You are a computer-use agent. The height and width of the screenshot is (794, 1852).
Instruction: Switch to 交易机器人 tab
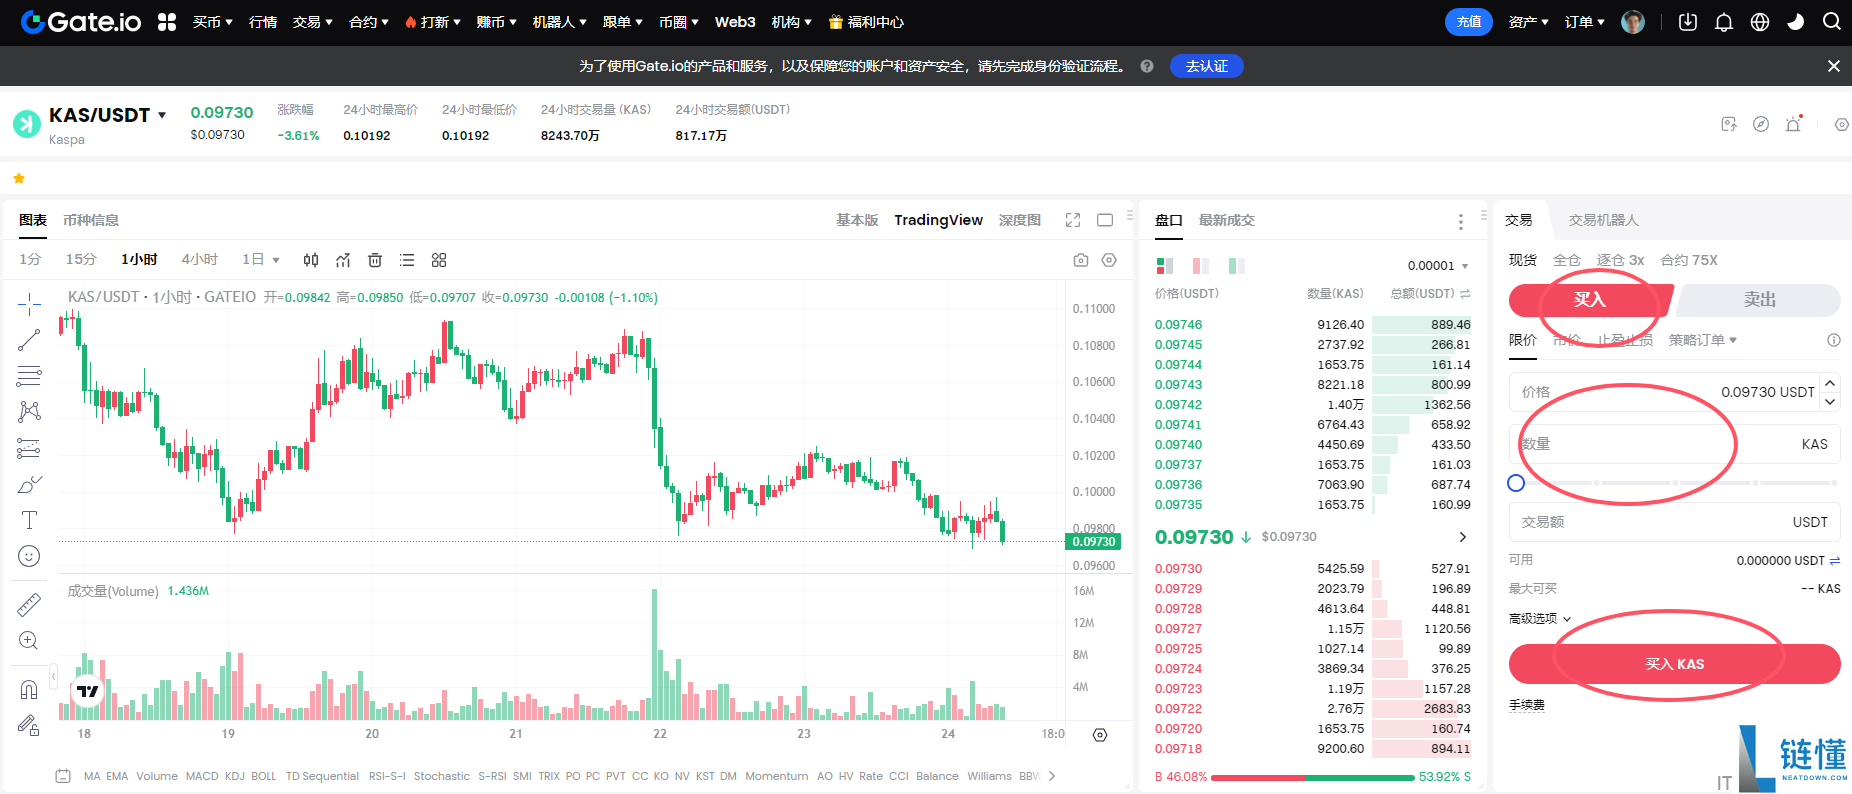[x=1604, y=220]
